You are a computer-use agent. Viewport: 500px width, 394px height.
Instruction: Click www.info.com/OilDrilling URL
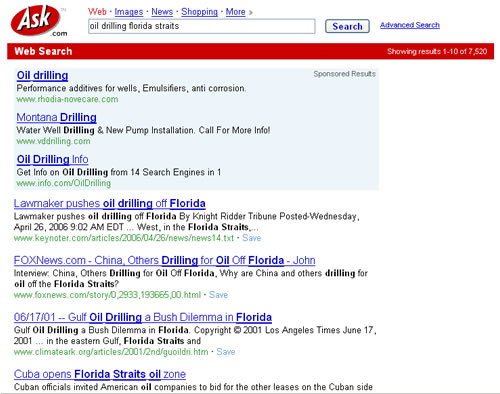coord(64,183)
